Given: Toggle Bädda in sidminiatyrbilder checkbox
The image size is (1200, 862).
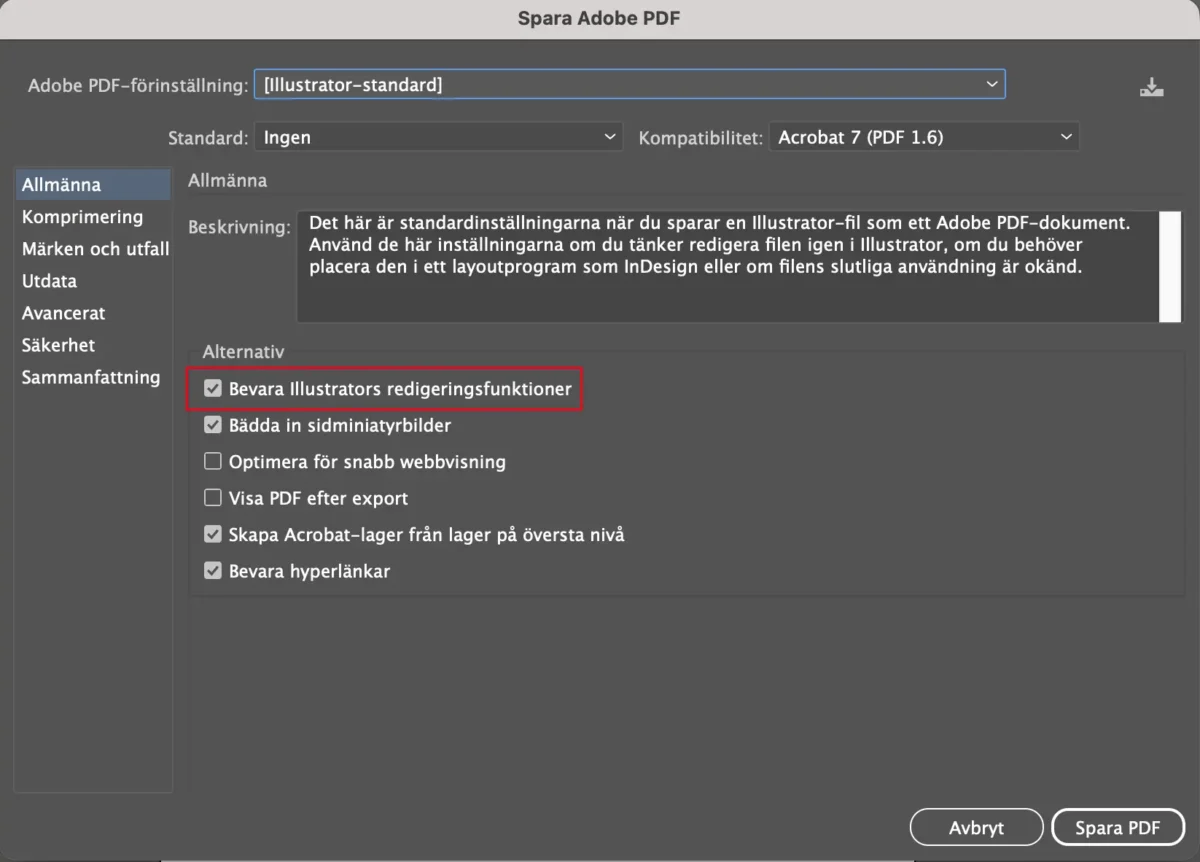Looking at the screenshot, I should (x=213, y=425).
